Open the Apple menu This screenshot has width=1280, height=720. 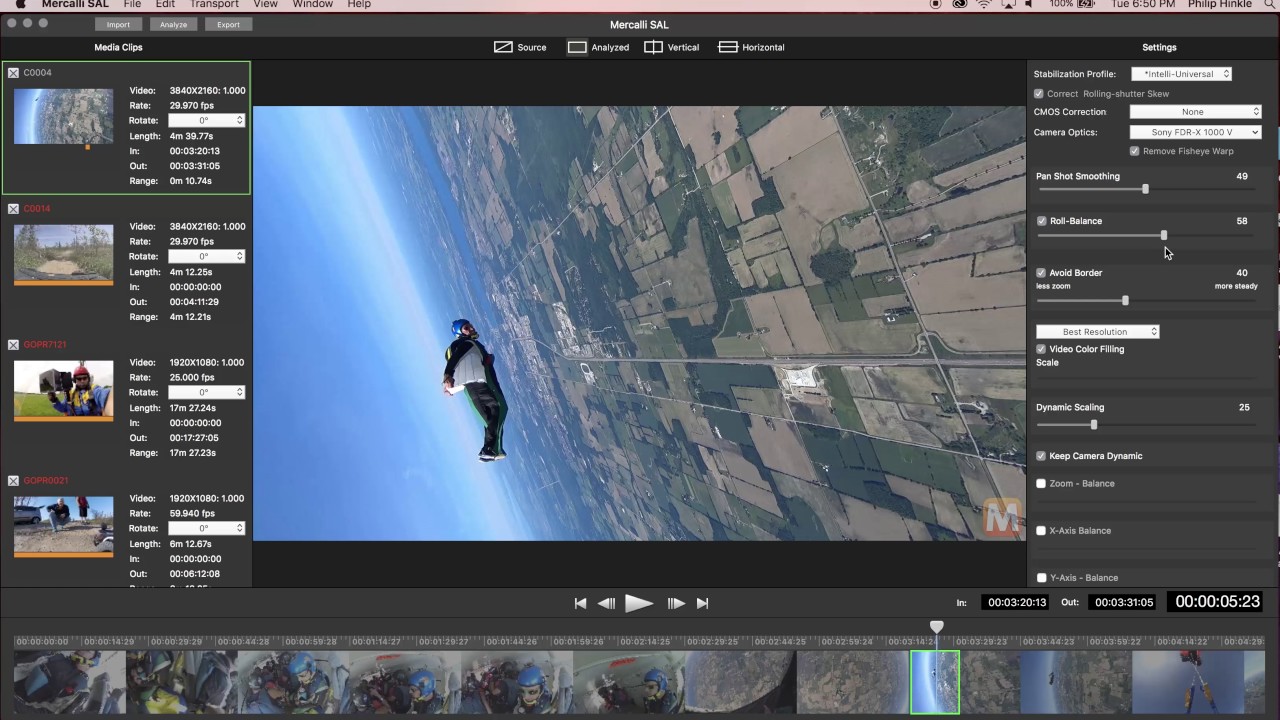[20, 4]
